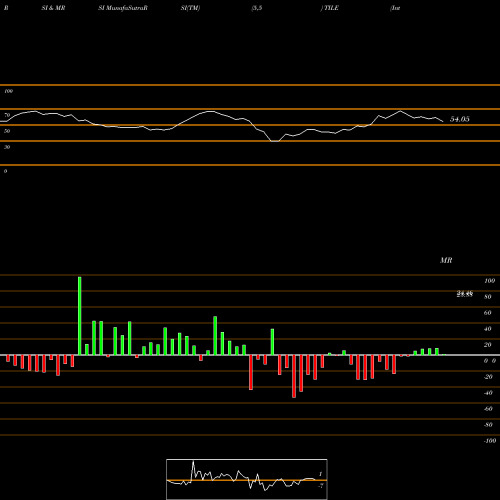Click the MR axis label 80
The image size is (500, 500).
point(488,297)
